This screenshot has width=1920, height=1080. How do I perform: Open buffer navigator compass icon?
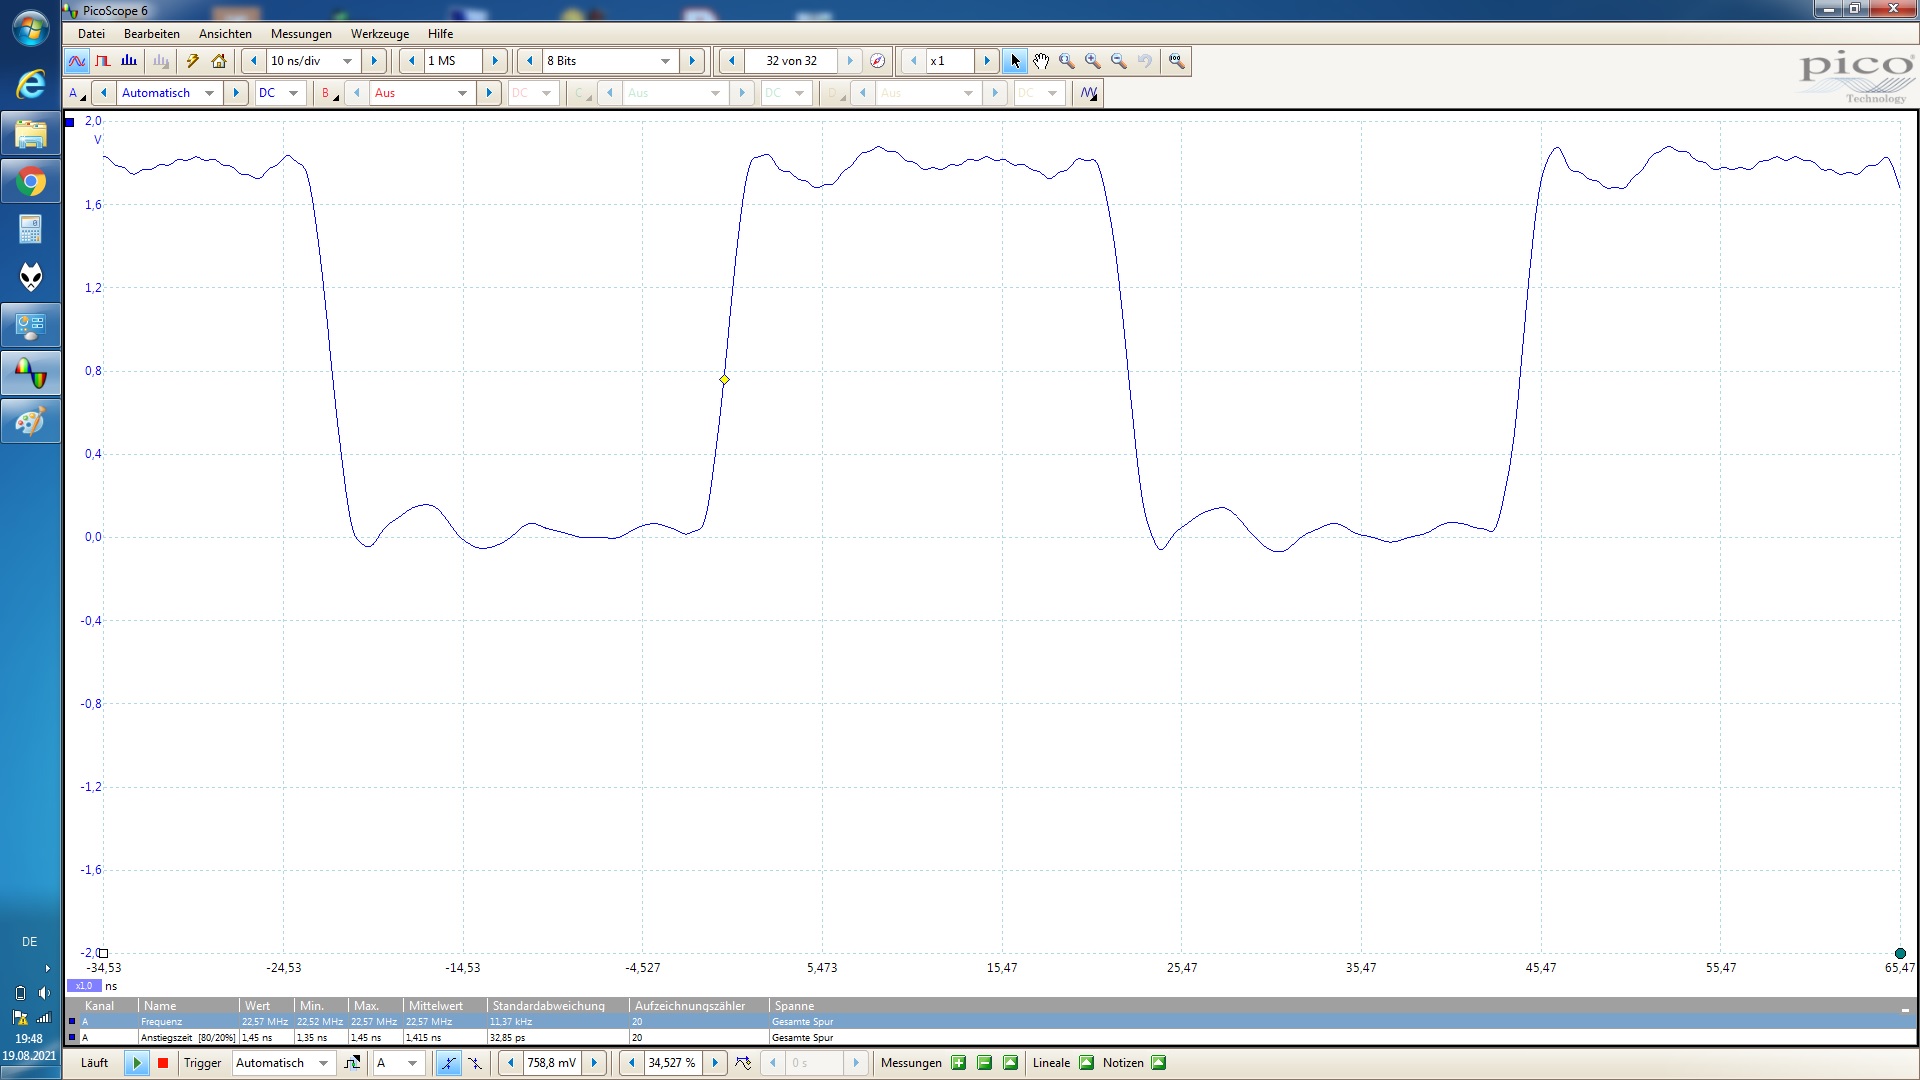[x=877, y=61]
